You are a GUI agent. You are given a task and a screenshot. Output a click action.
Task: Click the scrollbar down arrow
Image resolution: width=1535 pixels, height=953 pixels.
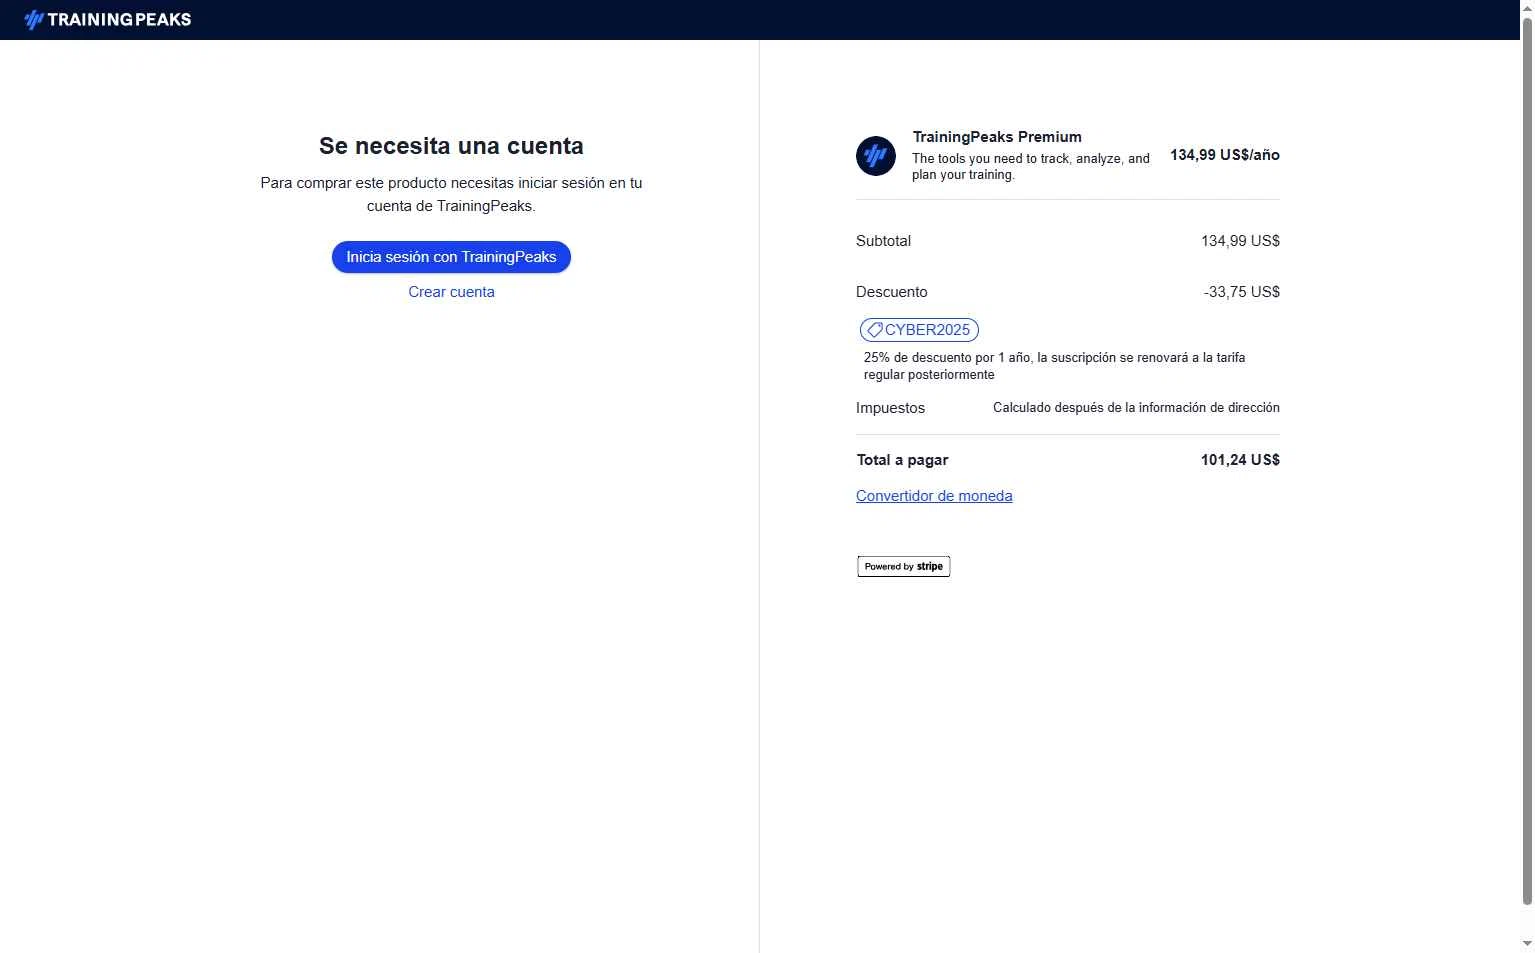click(1527, 944)
